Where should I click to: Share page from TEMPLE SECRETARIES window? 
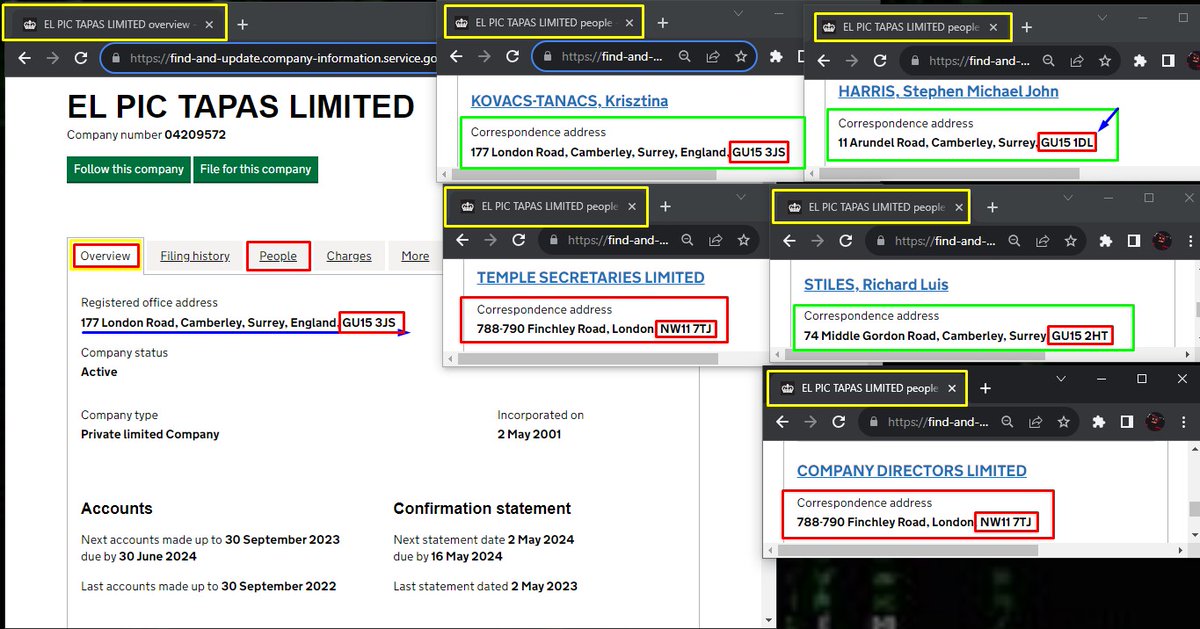pos(716,240)
